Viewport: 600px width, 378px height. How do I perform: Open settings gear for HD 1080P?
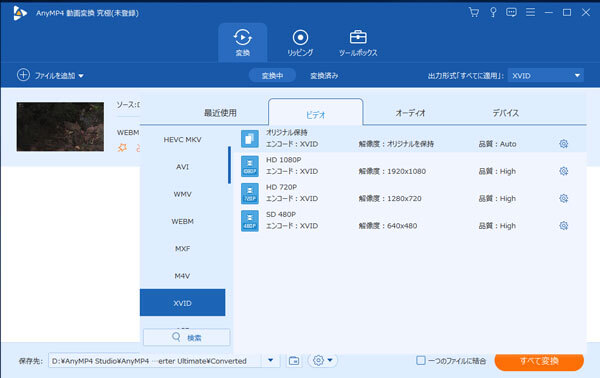(x=564, y=171)
